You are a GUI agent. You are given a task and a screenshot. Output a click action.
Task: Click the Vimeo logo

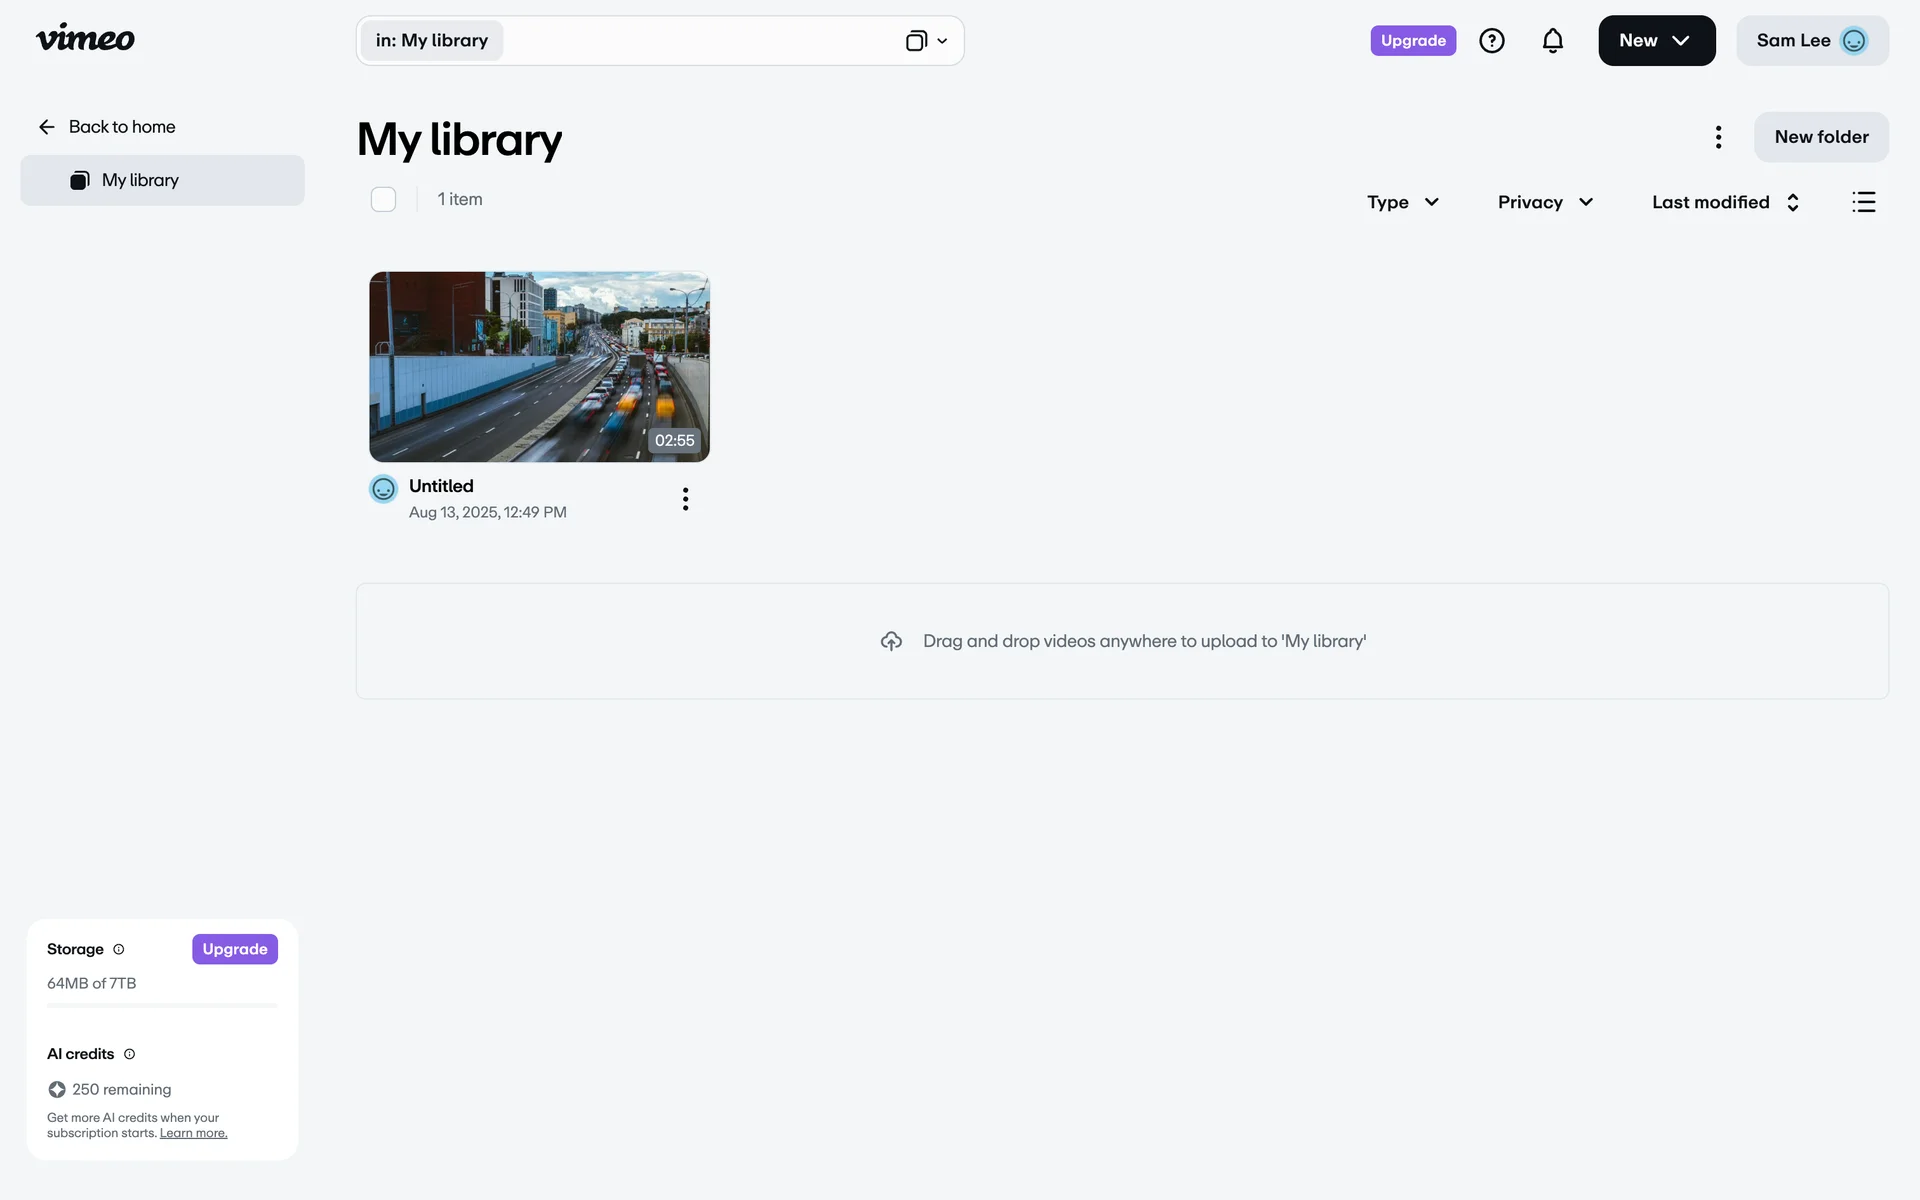[x=85, y=39]
